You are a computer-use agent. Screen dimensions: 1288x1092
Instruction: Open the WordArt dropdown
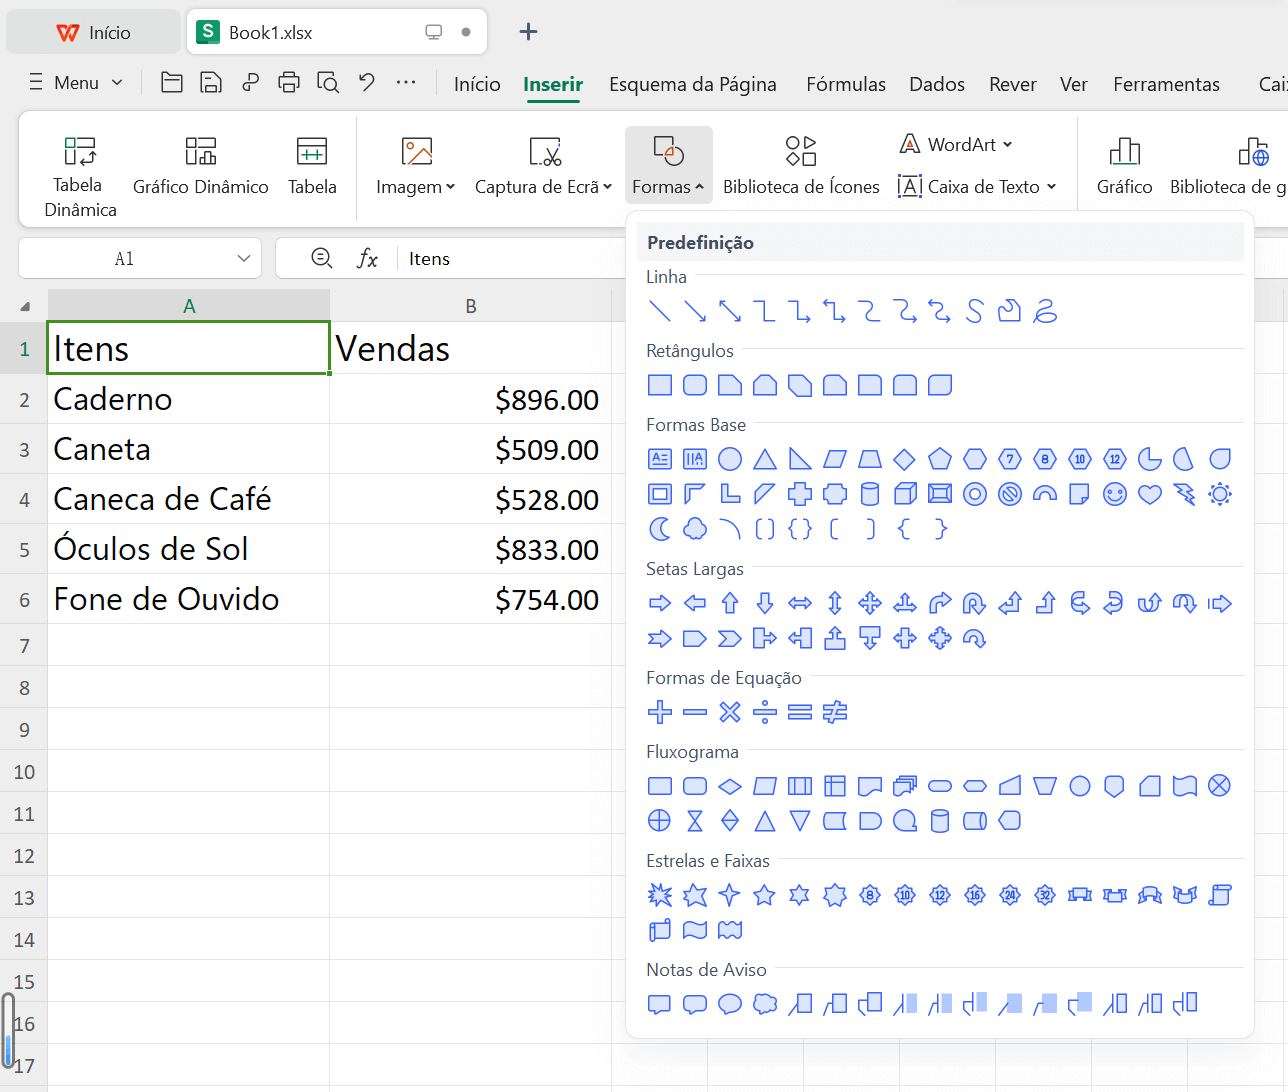pyautogui.click(x=955, y=144)
